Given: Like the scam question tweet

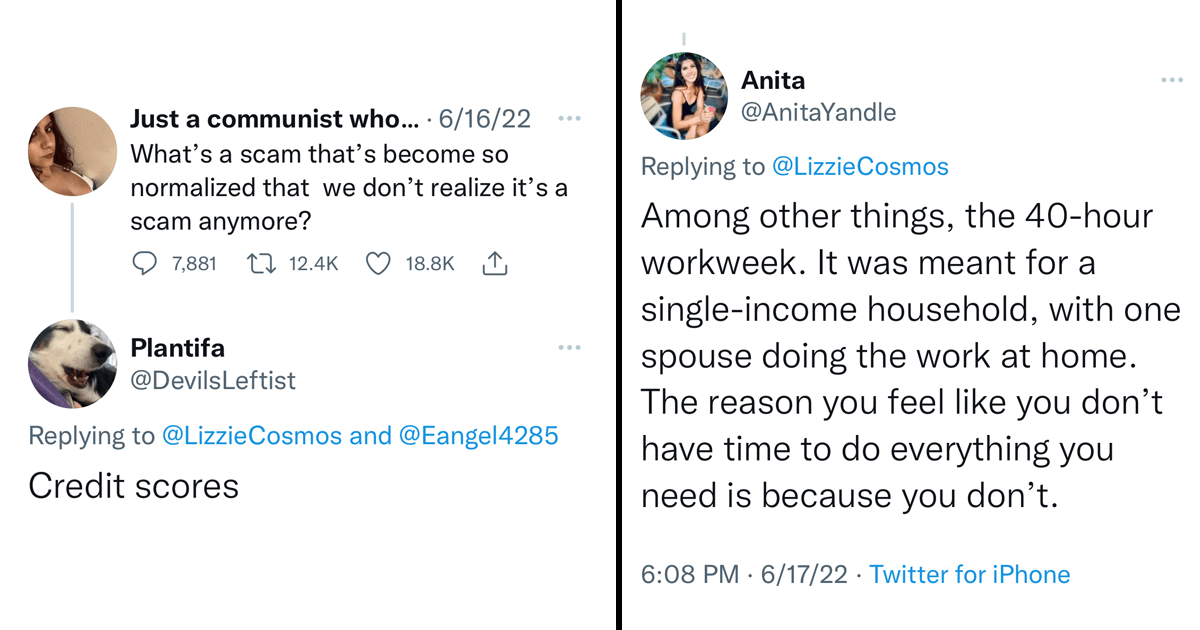Looking at the screenshot, I should [x=377, y=264].
